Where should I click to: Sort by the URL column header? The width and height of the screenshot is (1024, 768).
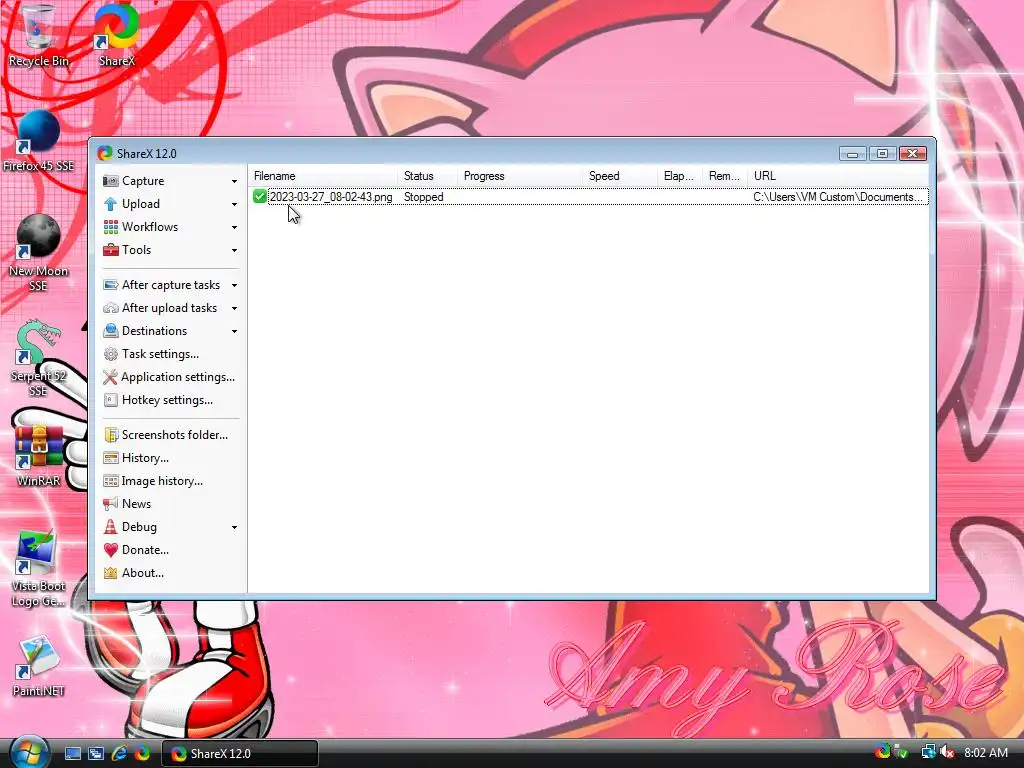pyautogui.click(x=839, y=176)
